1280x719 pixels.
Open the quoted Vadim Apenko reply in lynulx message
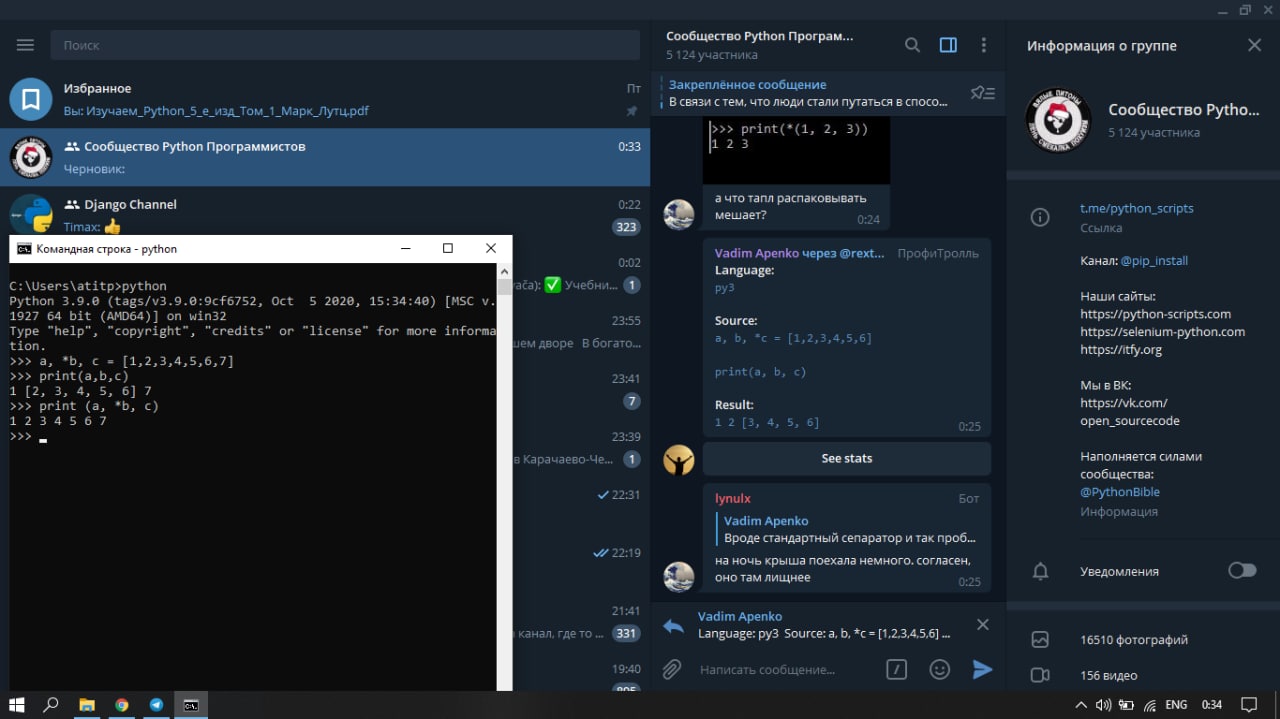point(847,529)
